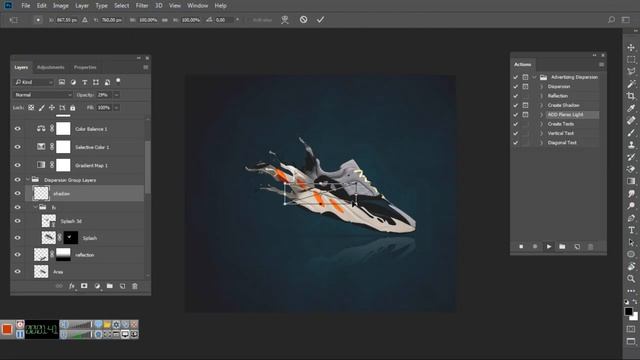
Task: Hide the Color Balance 1 layer
Action: click(18, 129)
